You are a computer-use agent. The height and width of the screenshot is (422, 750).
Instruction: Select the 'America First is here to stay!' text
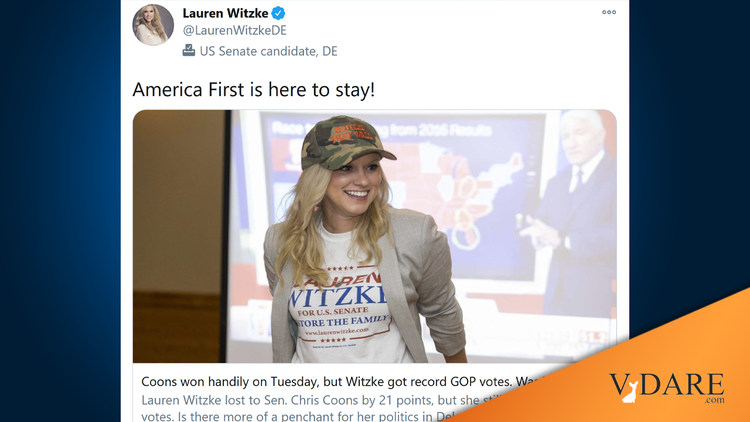point(254,89)
